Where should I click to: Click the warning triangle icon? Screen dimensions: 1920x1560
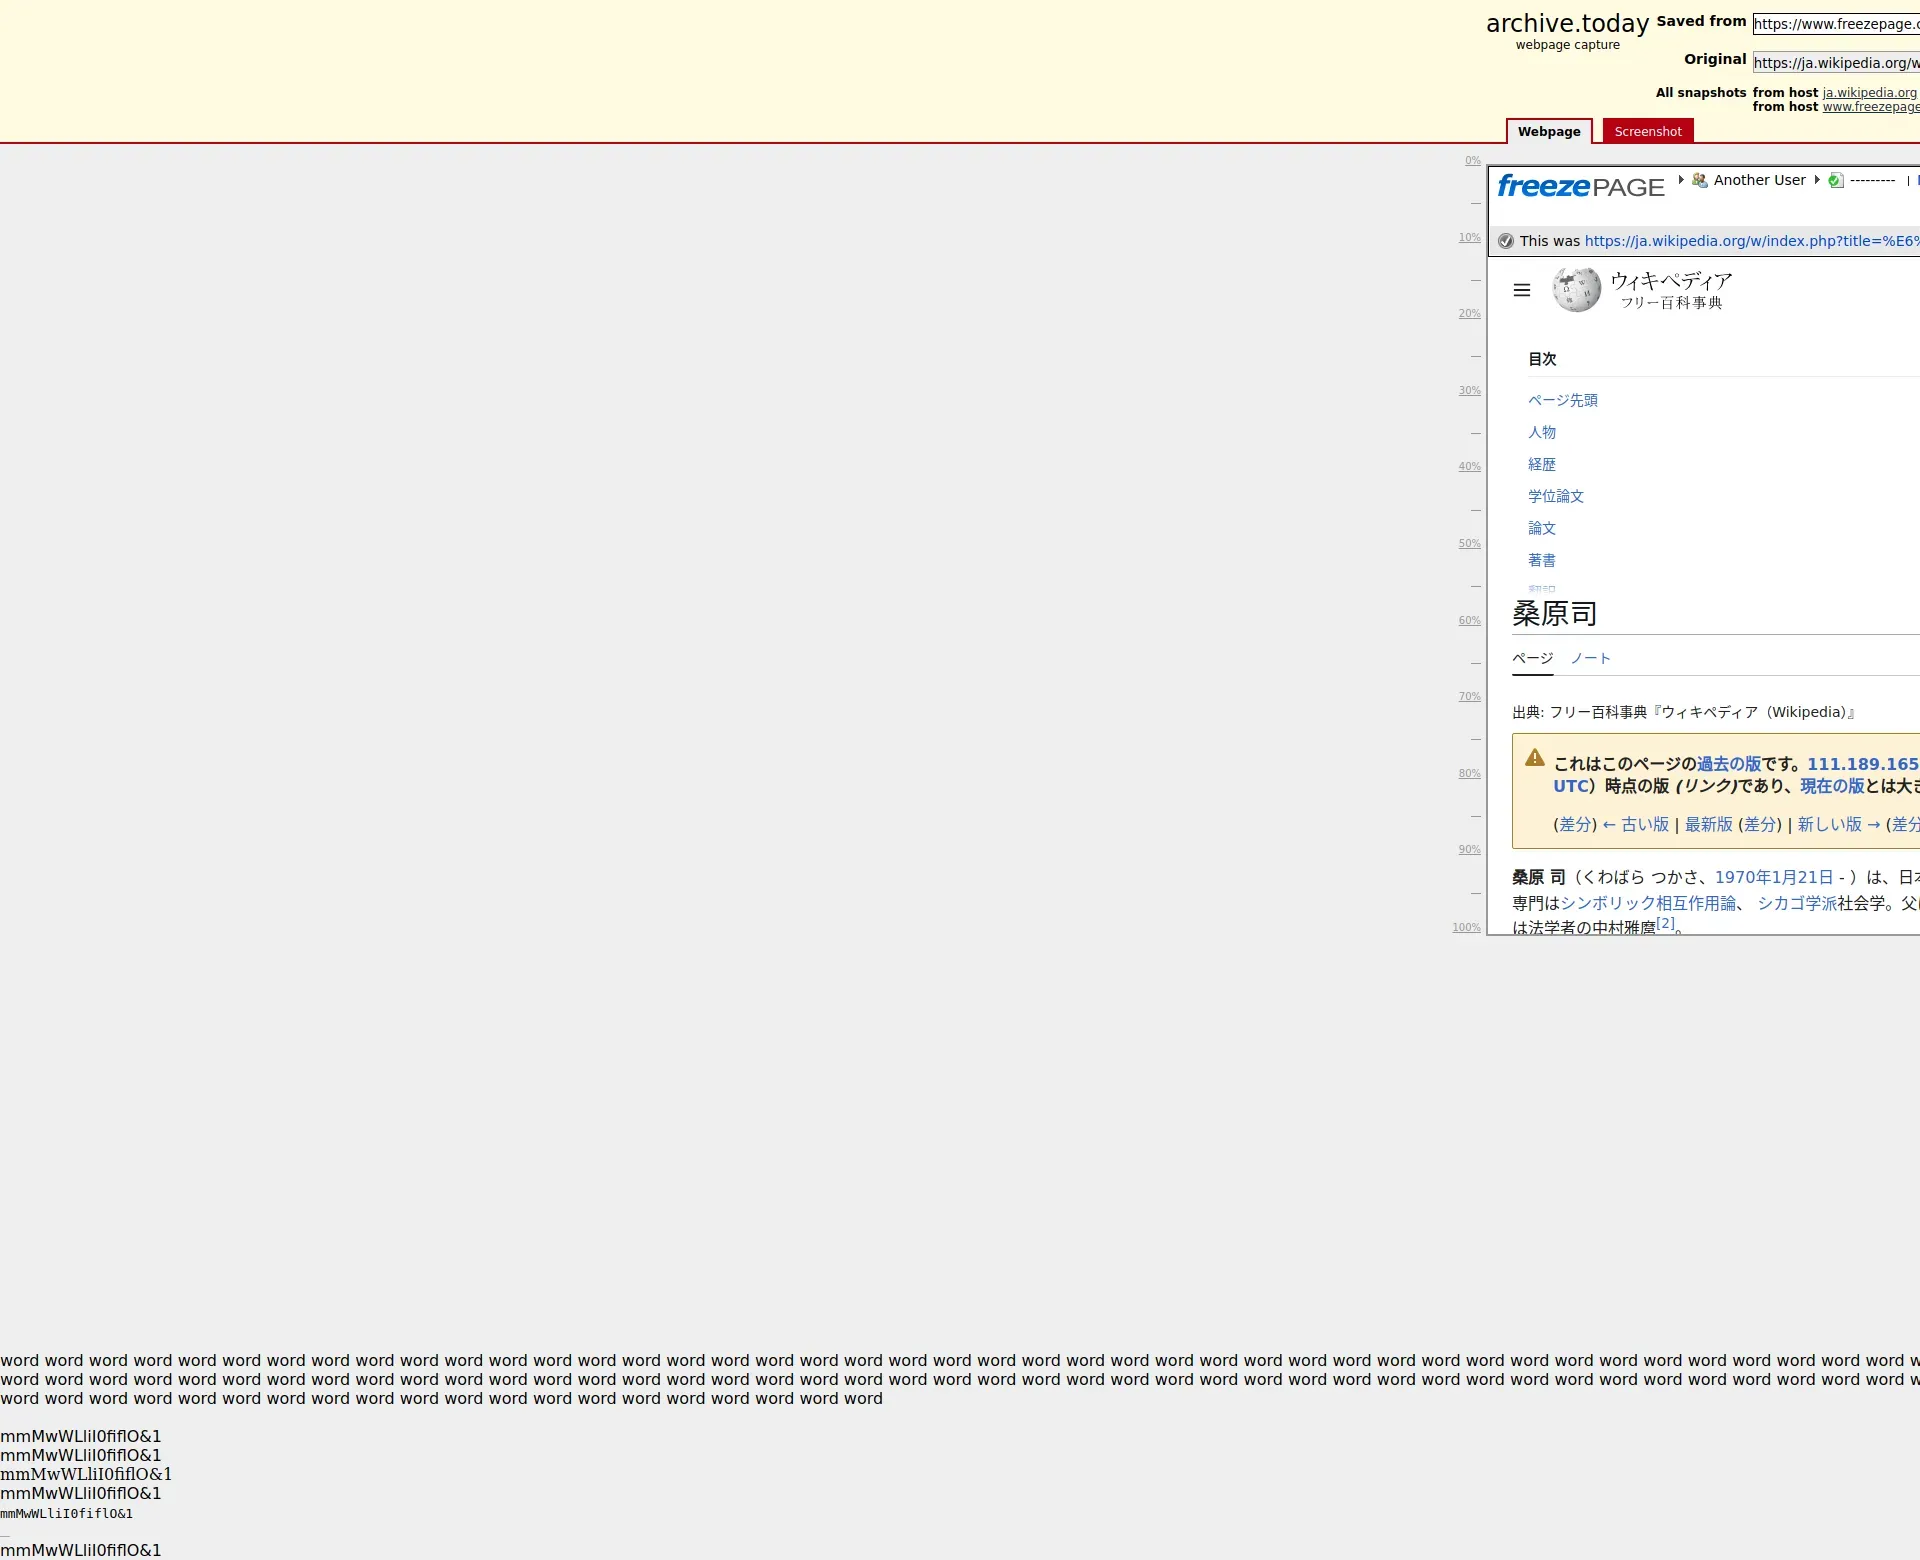(x=1534, y=758)
